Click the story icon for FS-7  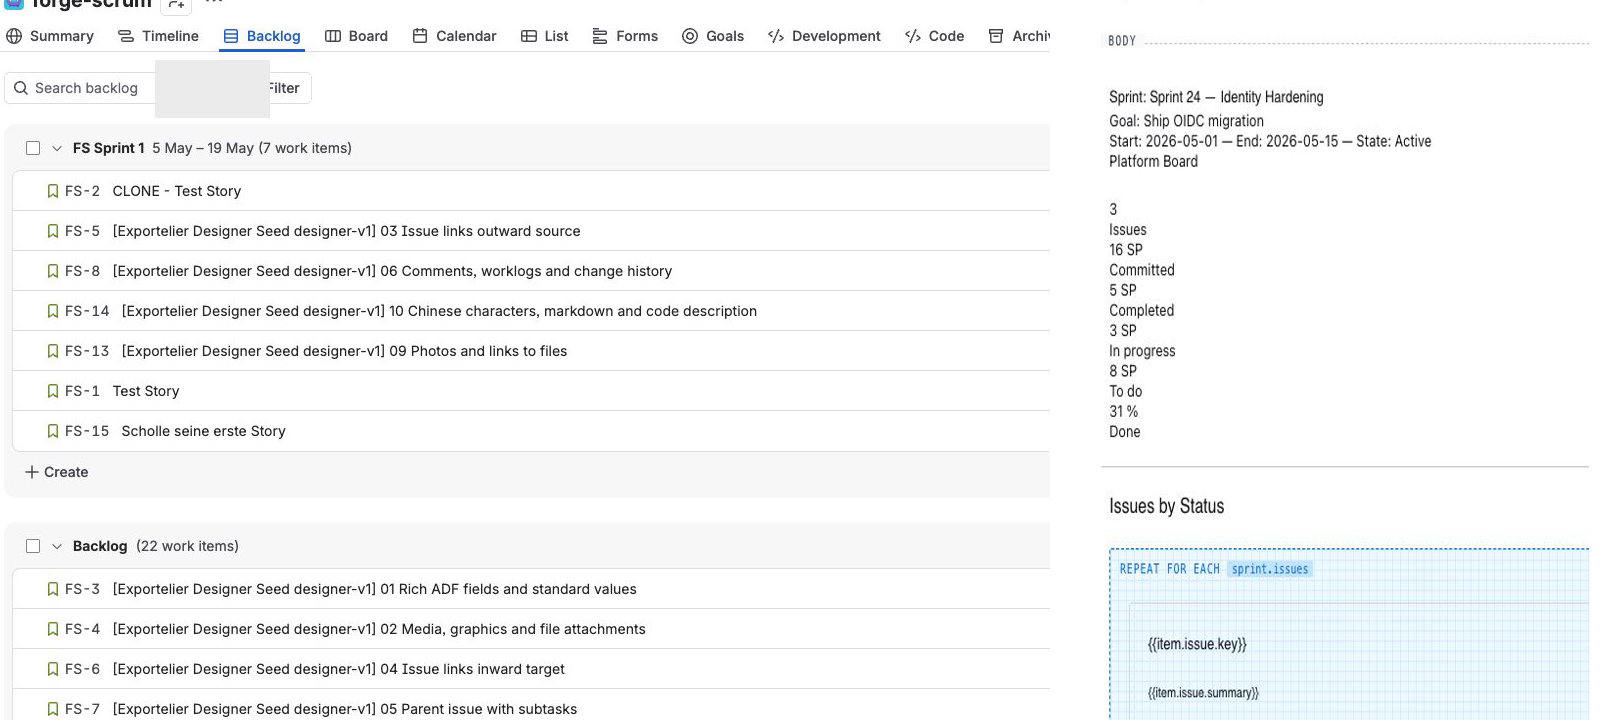pos(53,709)
